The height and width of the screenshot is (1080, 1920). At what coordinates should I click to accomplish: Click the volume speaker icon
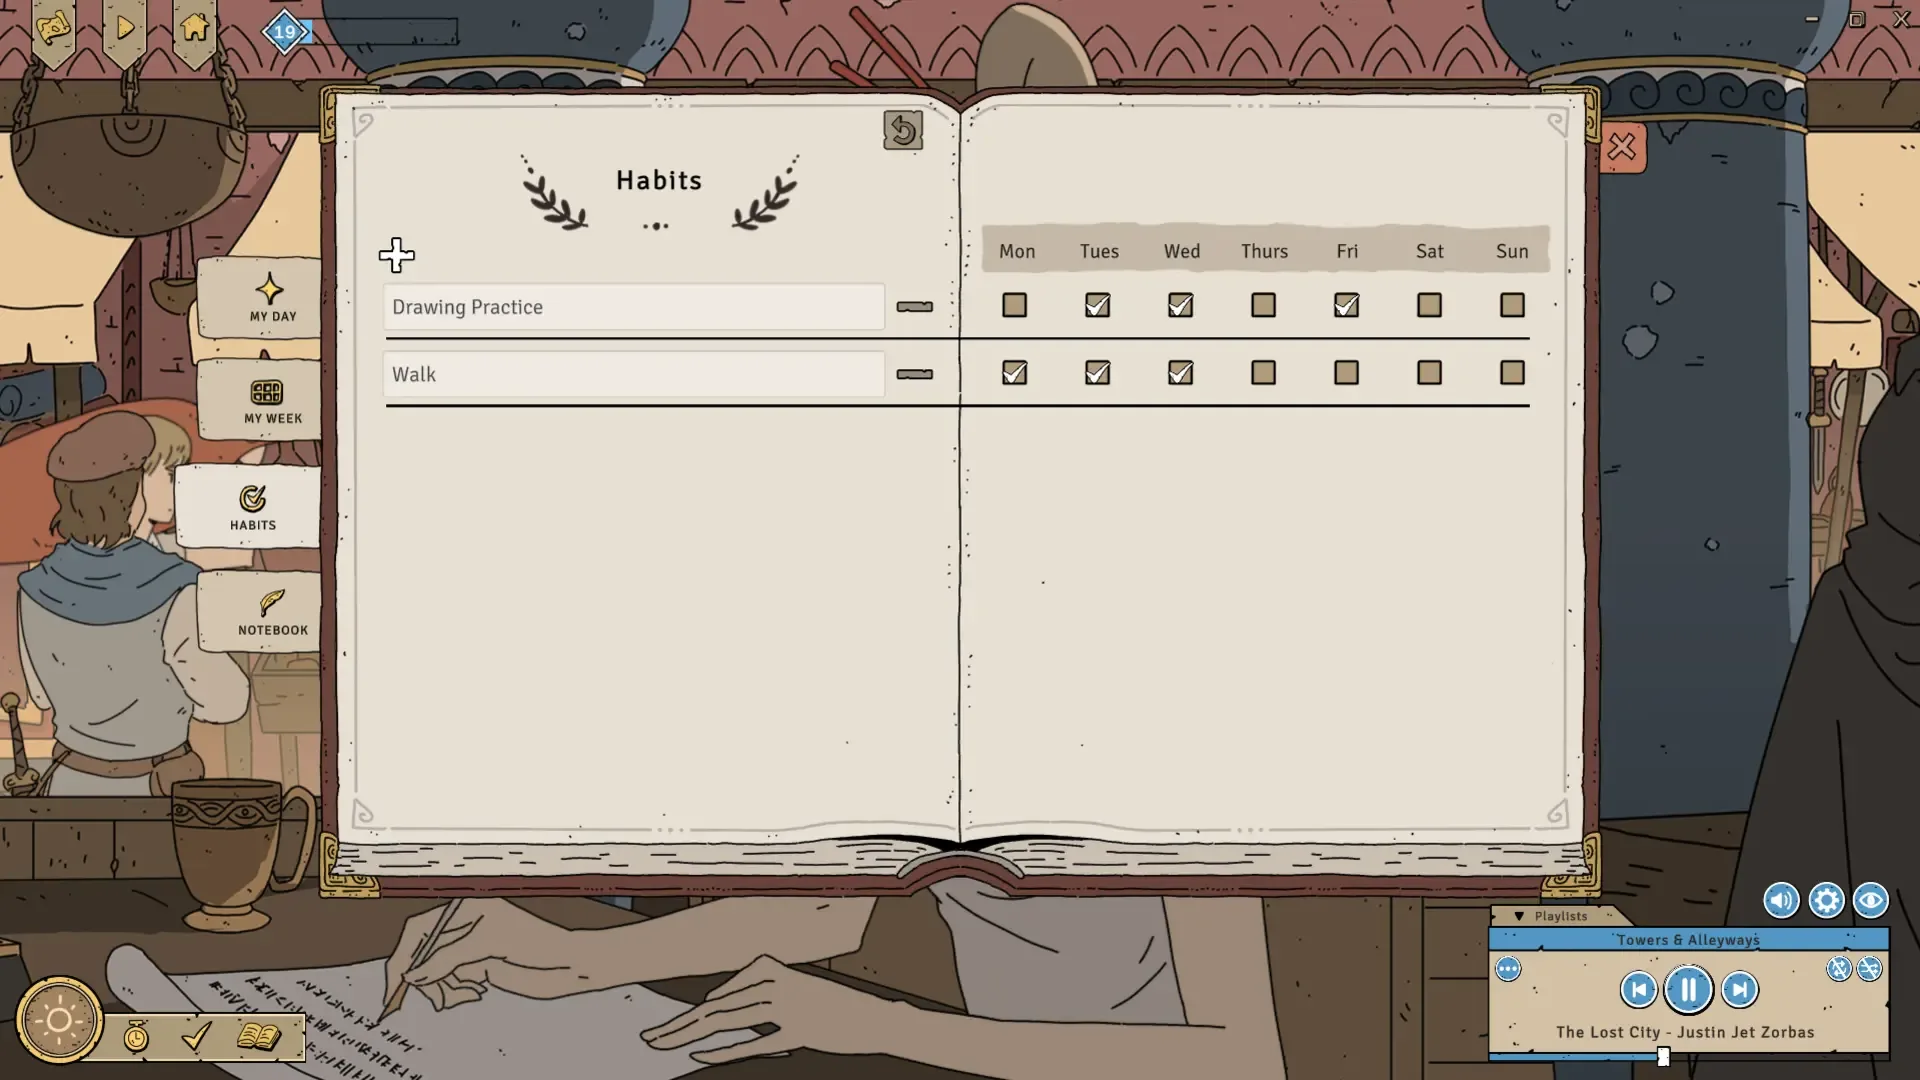pos(1781,901)
